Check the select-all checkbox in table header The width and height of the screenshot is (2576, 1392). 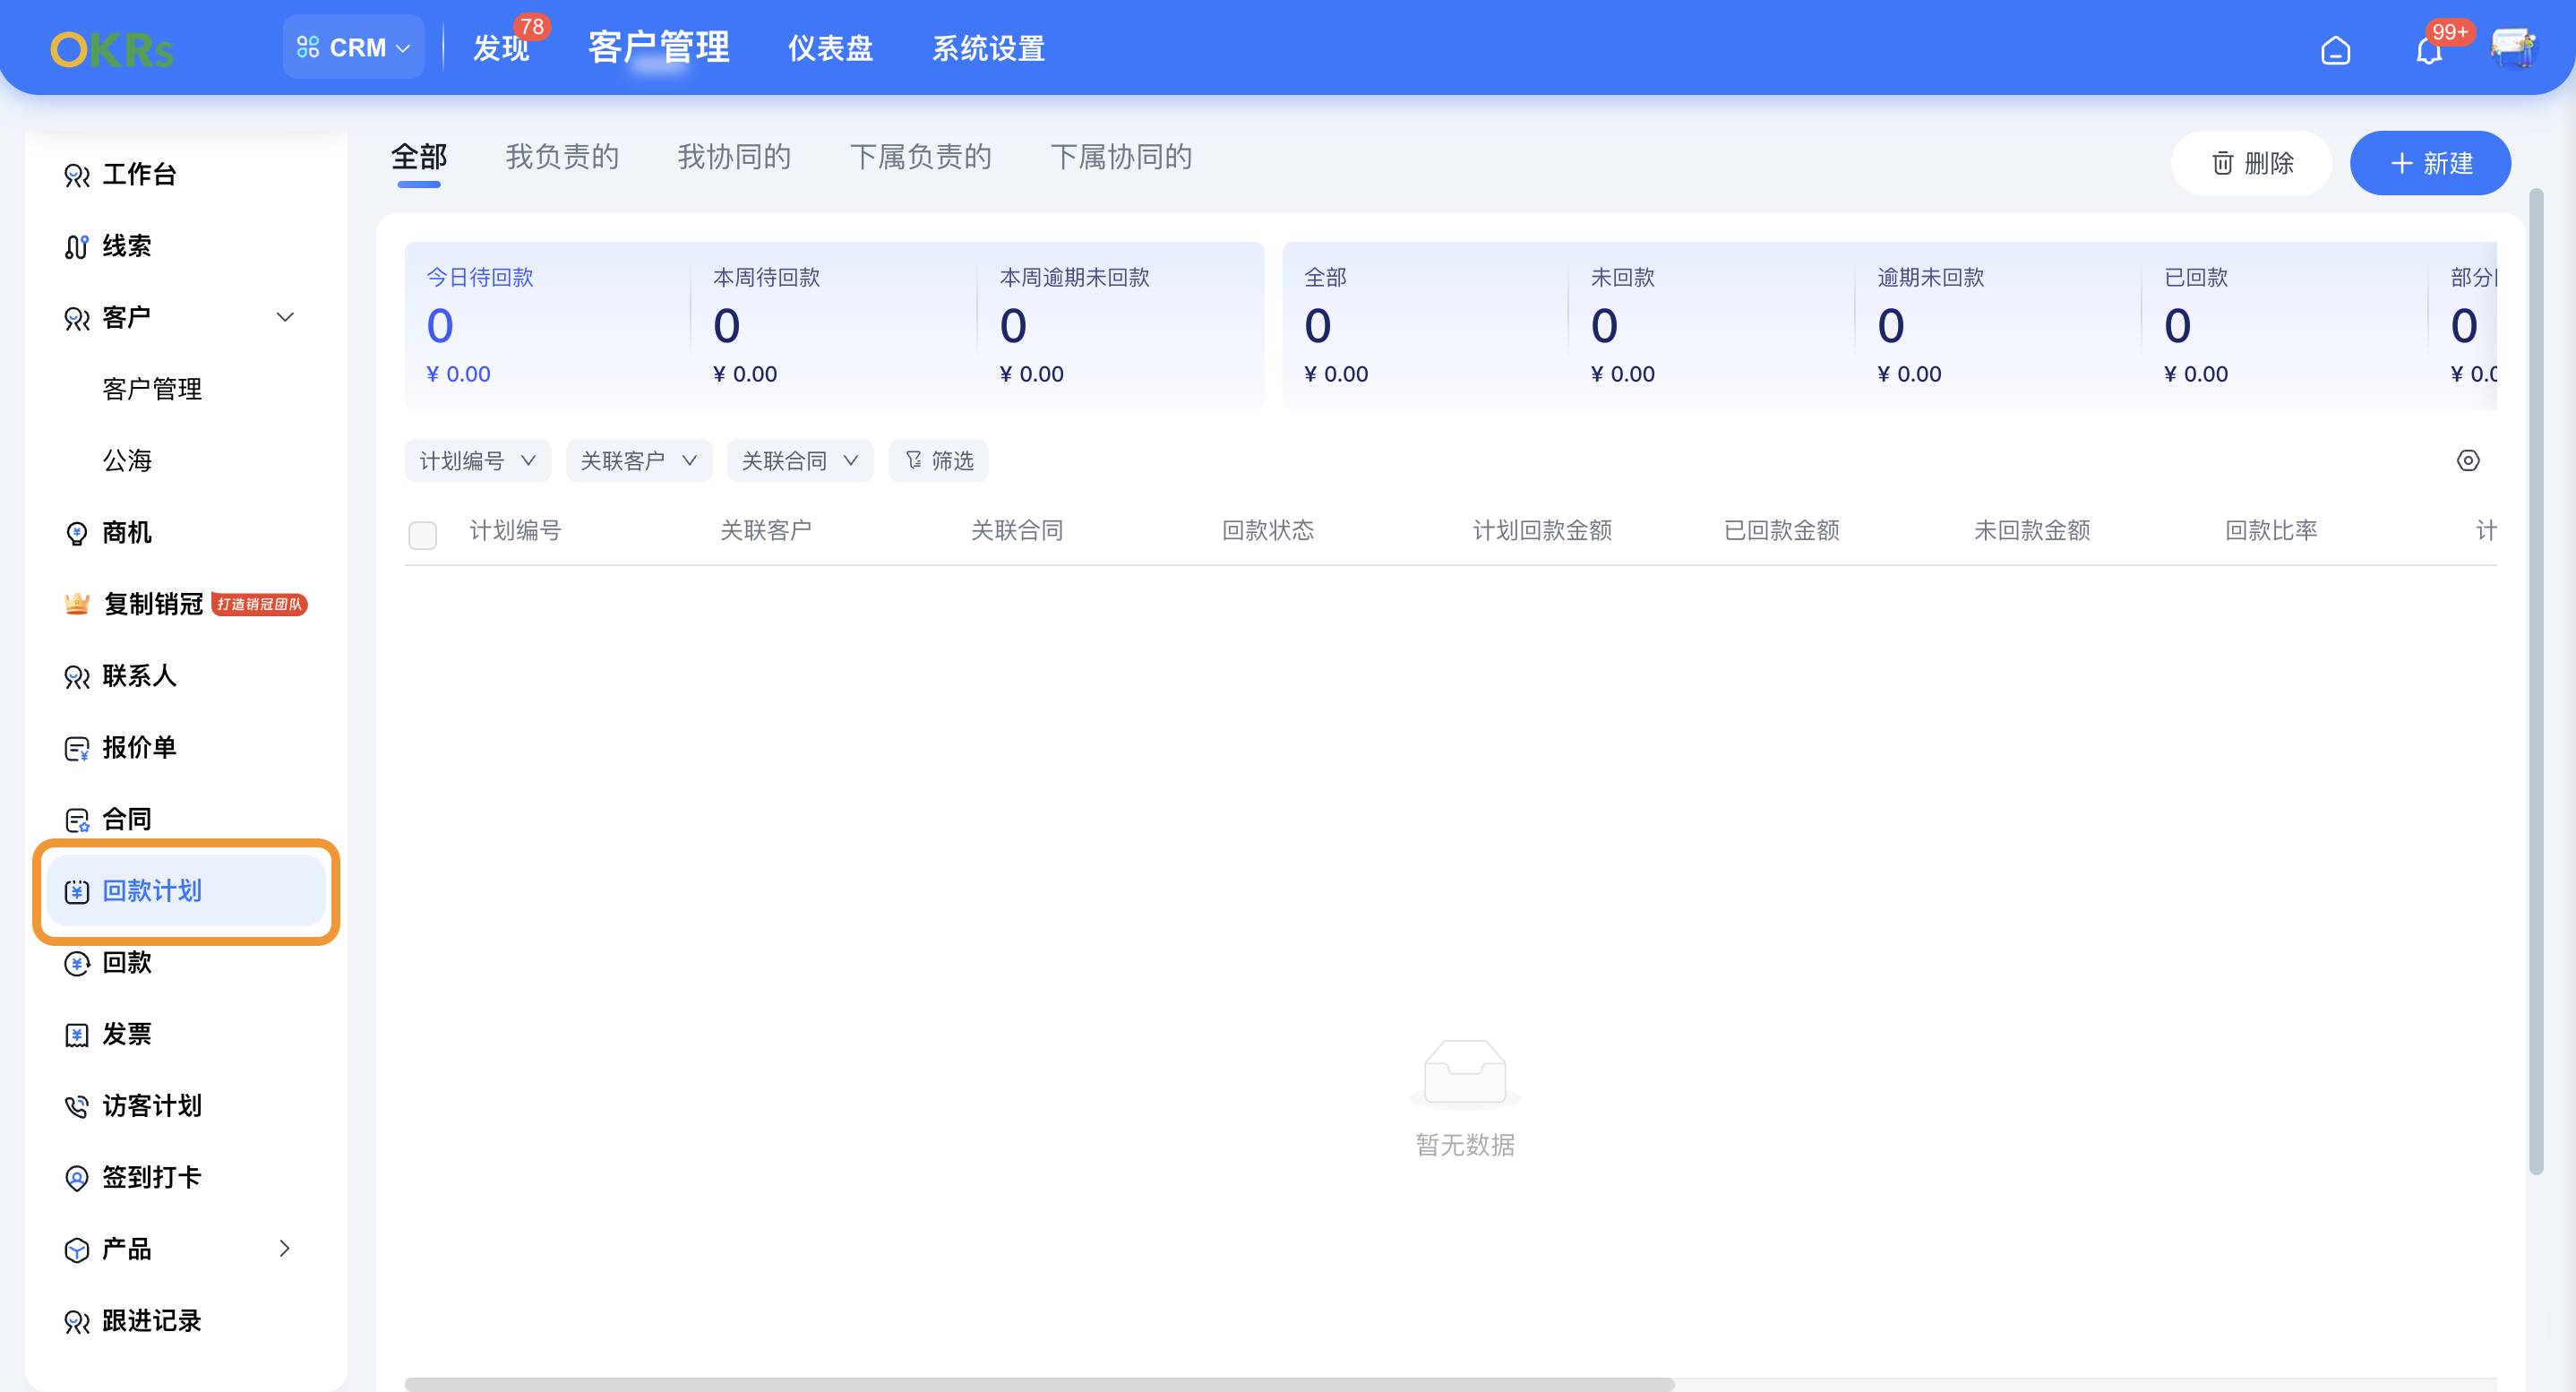tap(423, 535)
